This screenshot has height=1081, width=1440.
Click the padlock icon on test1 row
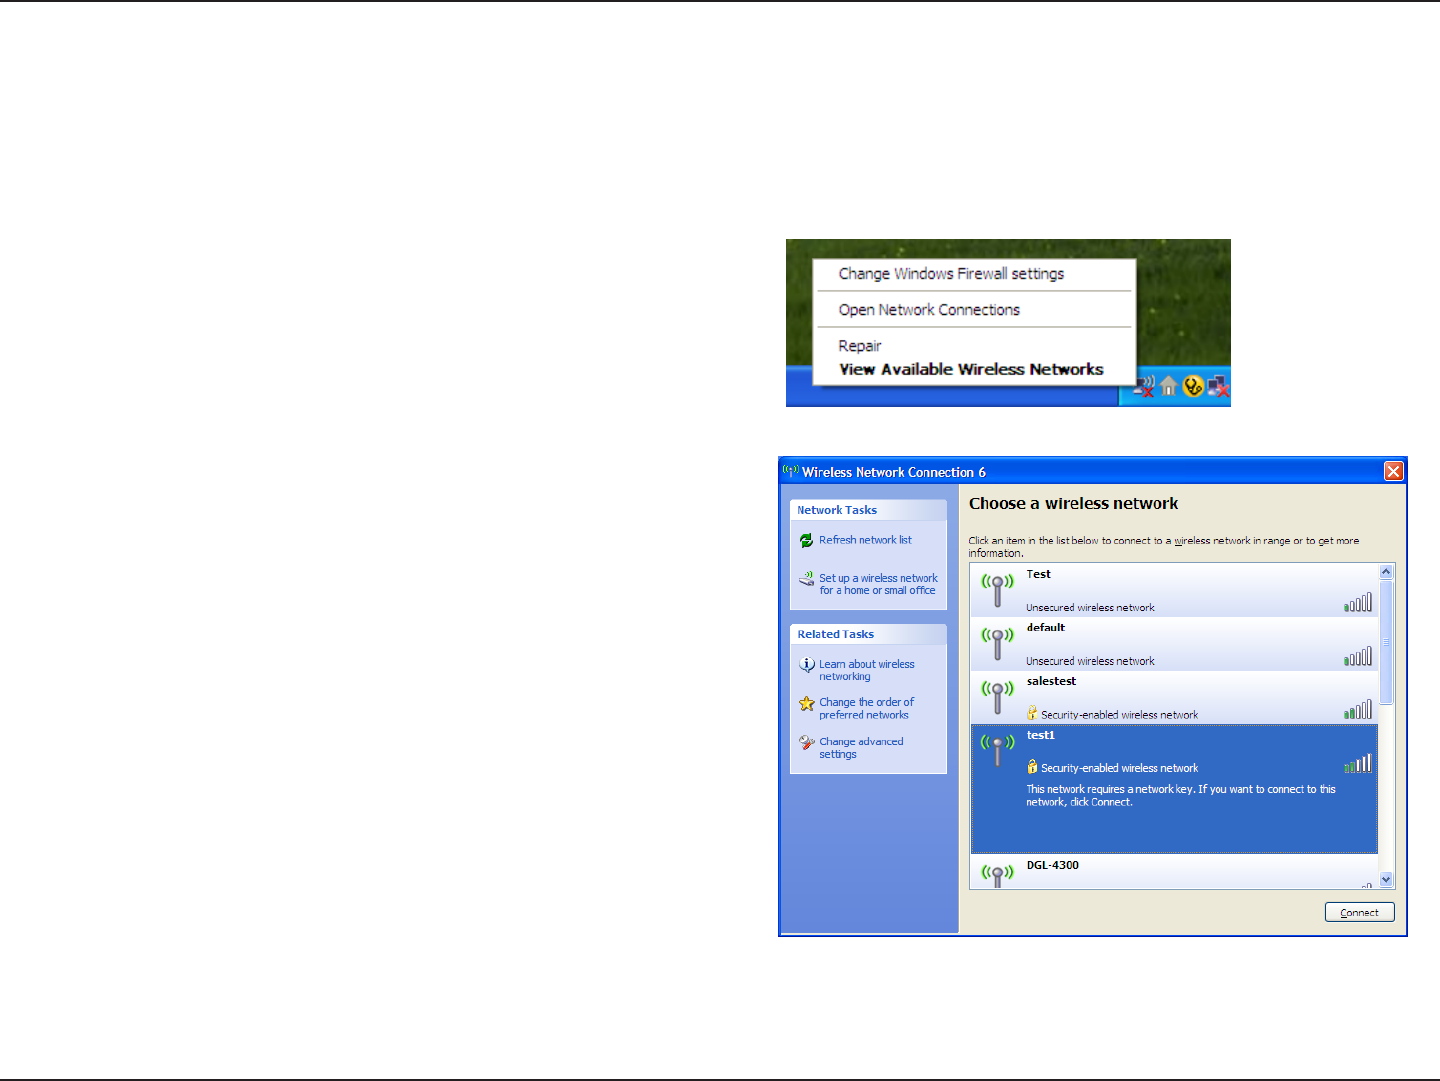click(x=1032, y=767)
